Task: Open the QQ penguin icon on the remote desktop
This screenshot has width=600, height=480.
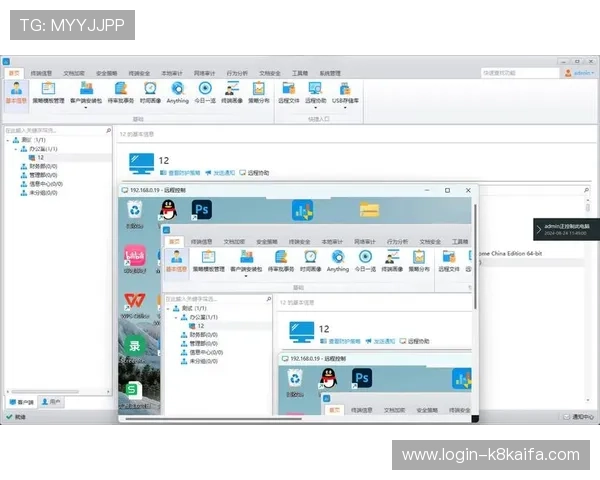Action: 168,209
